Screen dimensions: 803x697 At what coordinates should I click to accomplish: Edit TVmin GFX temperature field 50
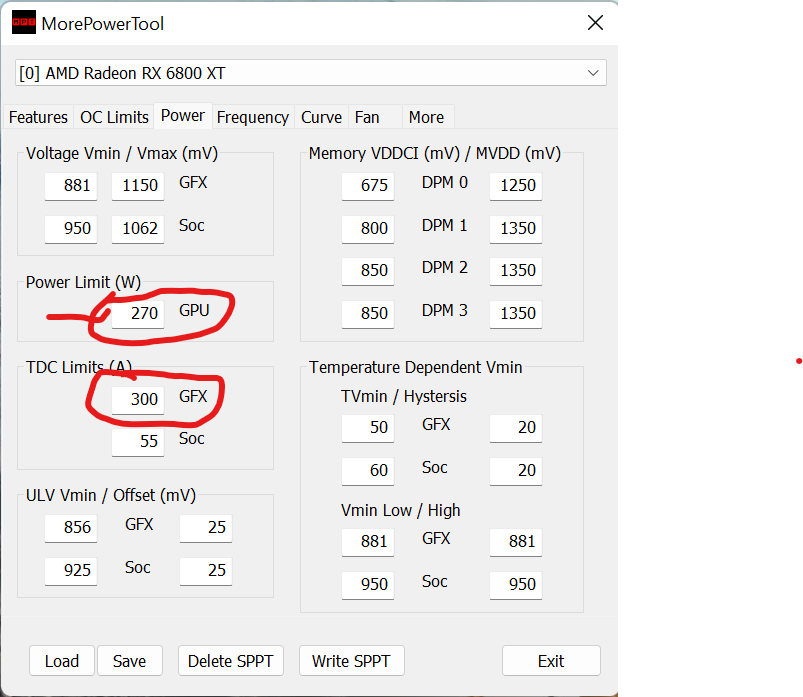tap(368, 428)
